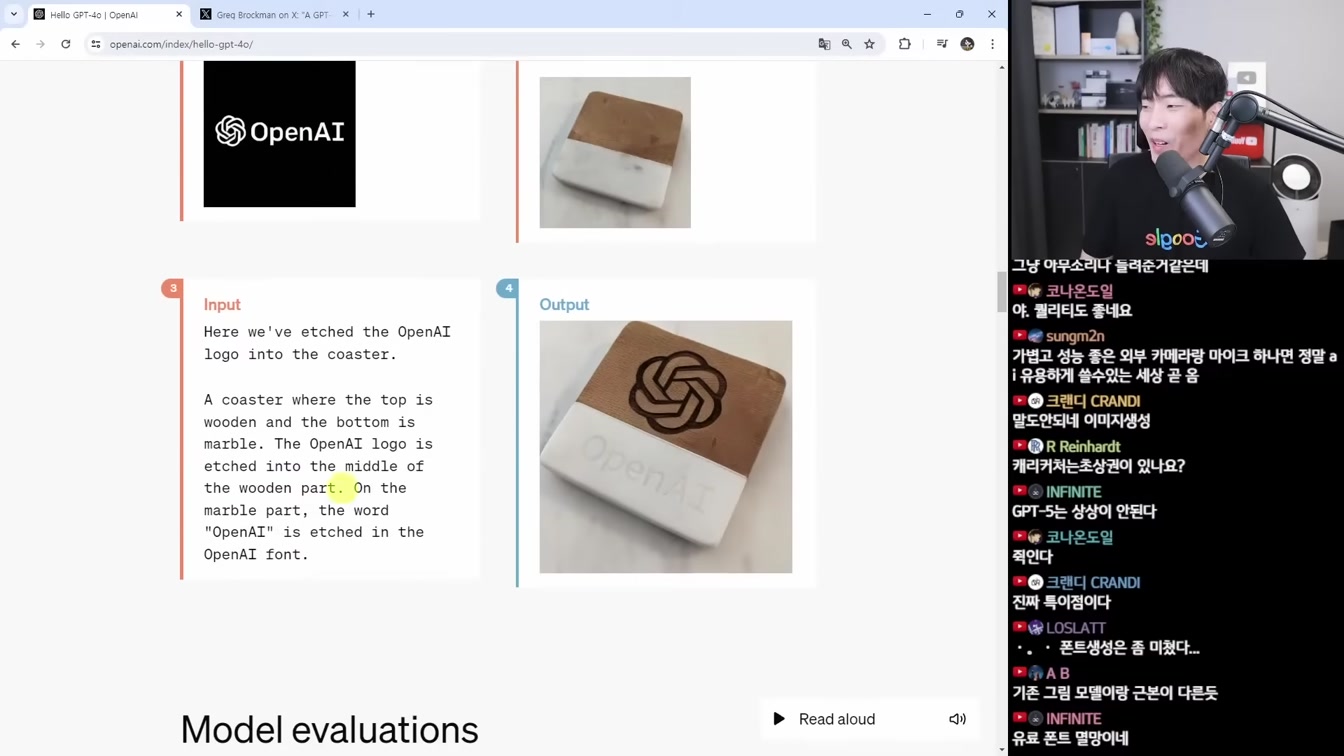Image resolution: width=1344 pixels, height=756 pixels.
Task: Reload the current page
Action: [66, 44]
